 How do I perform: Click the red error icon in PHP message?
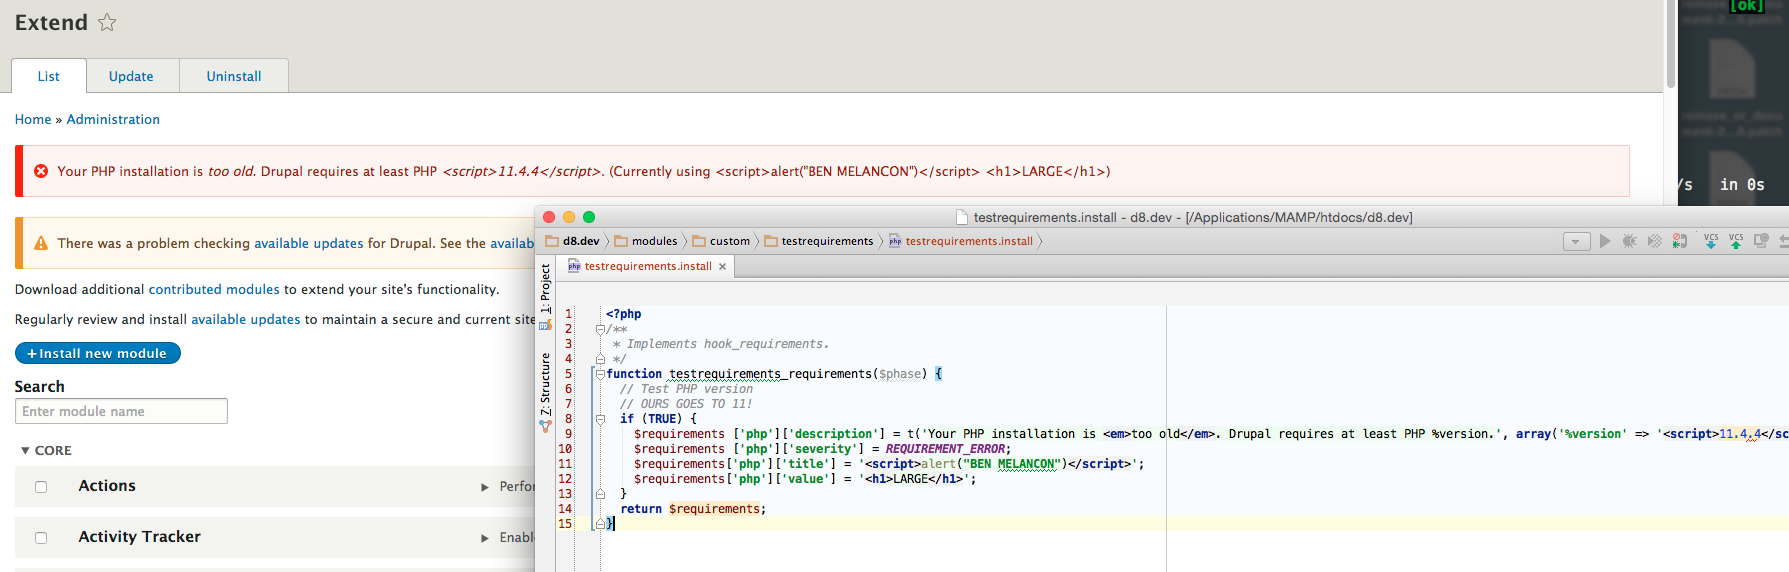[x=41, y=171]
